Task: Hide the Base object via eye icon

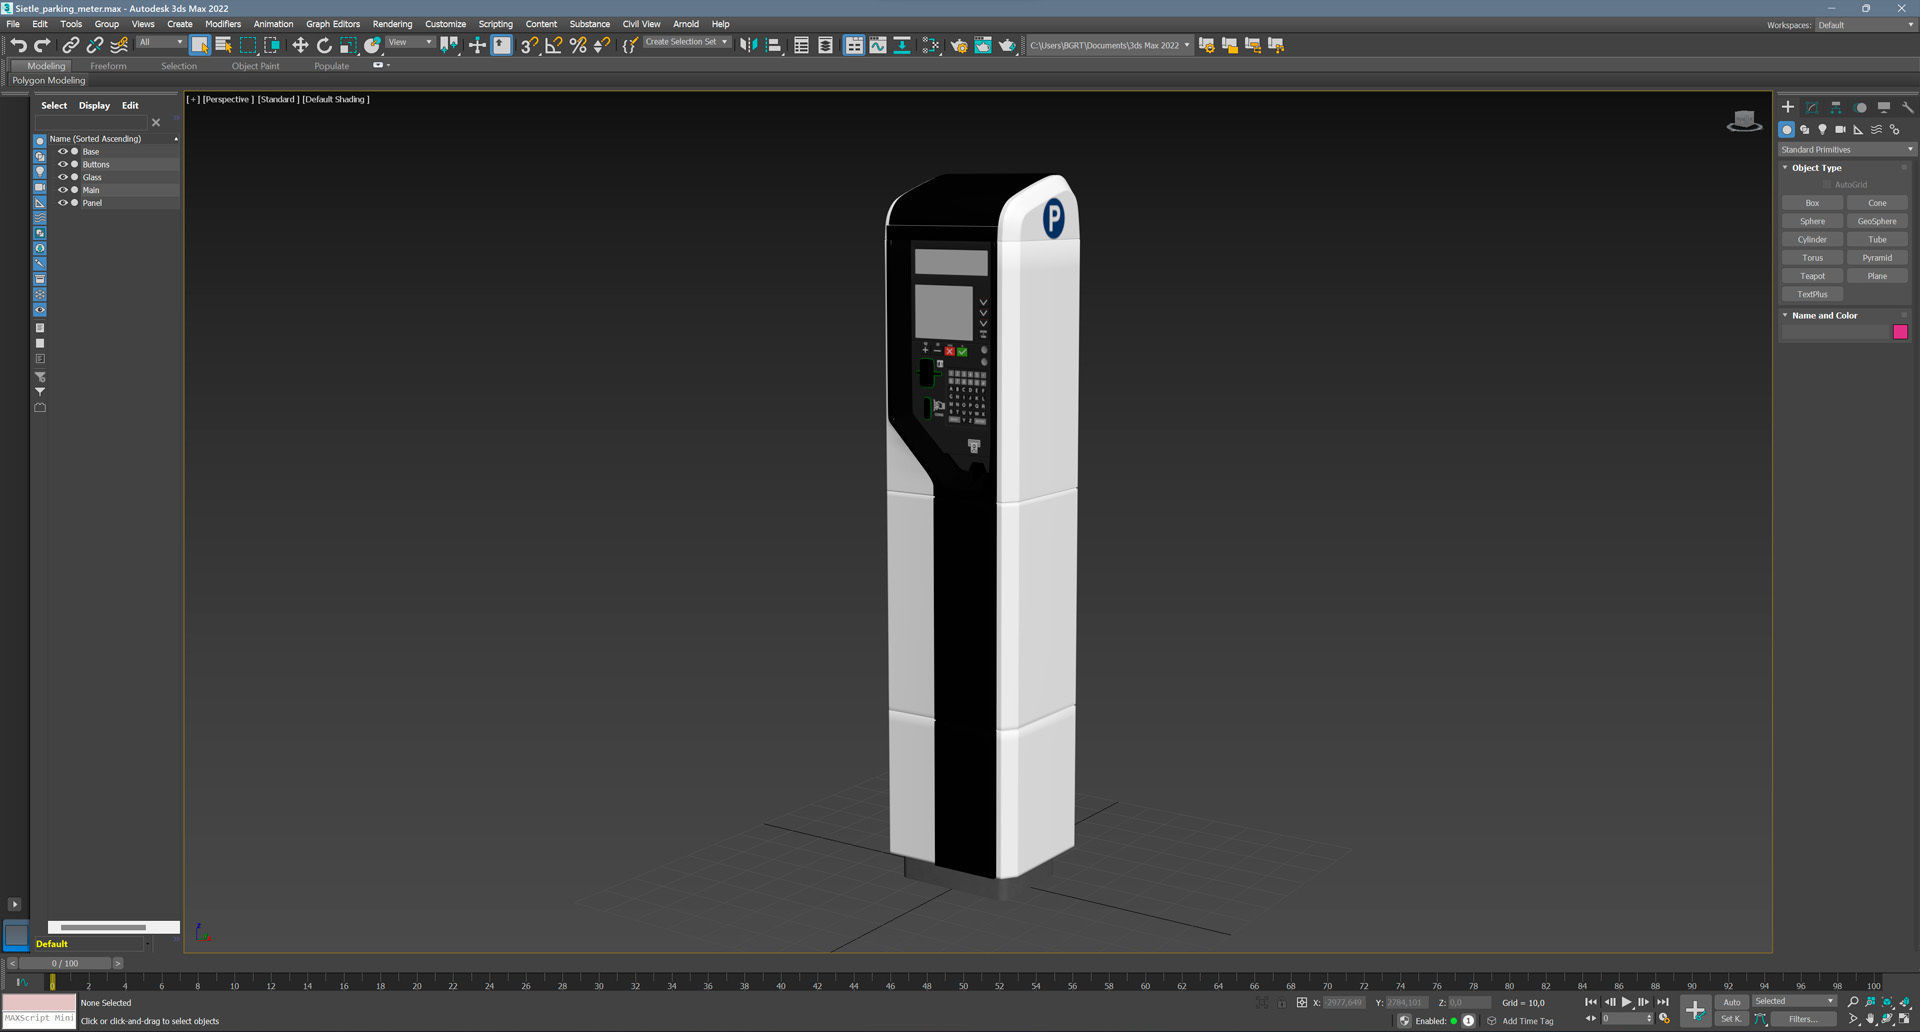Action: tap(63, 152)
